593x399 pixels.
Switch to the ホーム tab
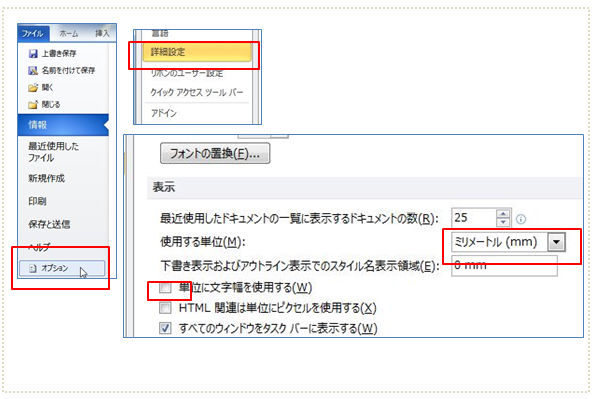pyautogui.click(x=69, y=34)
